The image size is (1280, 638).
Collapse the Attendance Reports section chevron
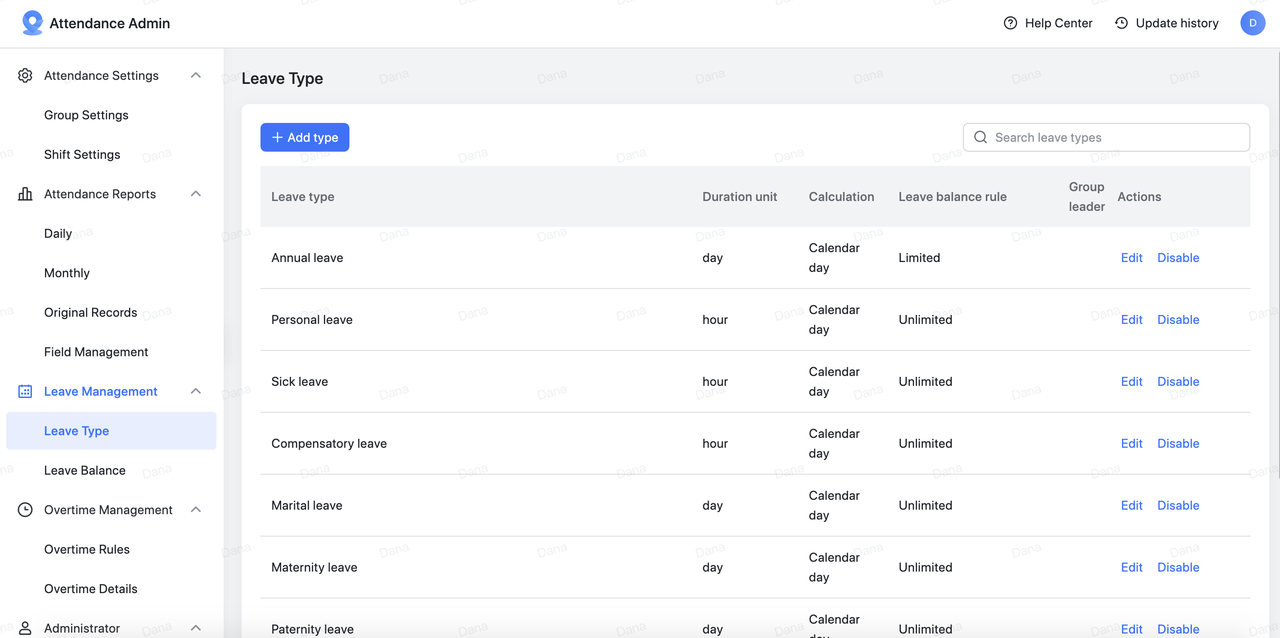click(x=196, y=194)
